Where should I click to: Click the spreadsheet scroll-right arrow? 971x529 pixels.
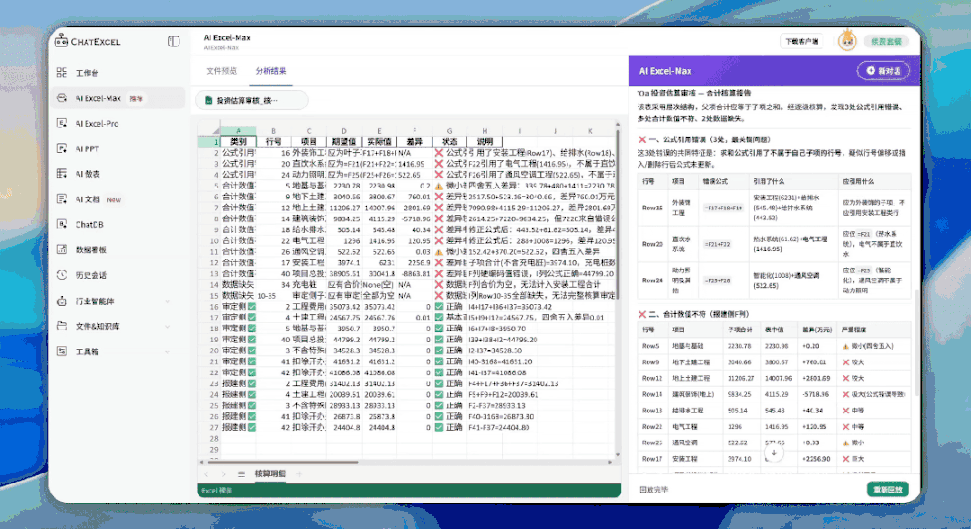click(610, 462)
